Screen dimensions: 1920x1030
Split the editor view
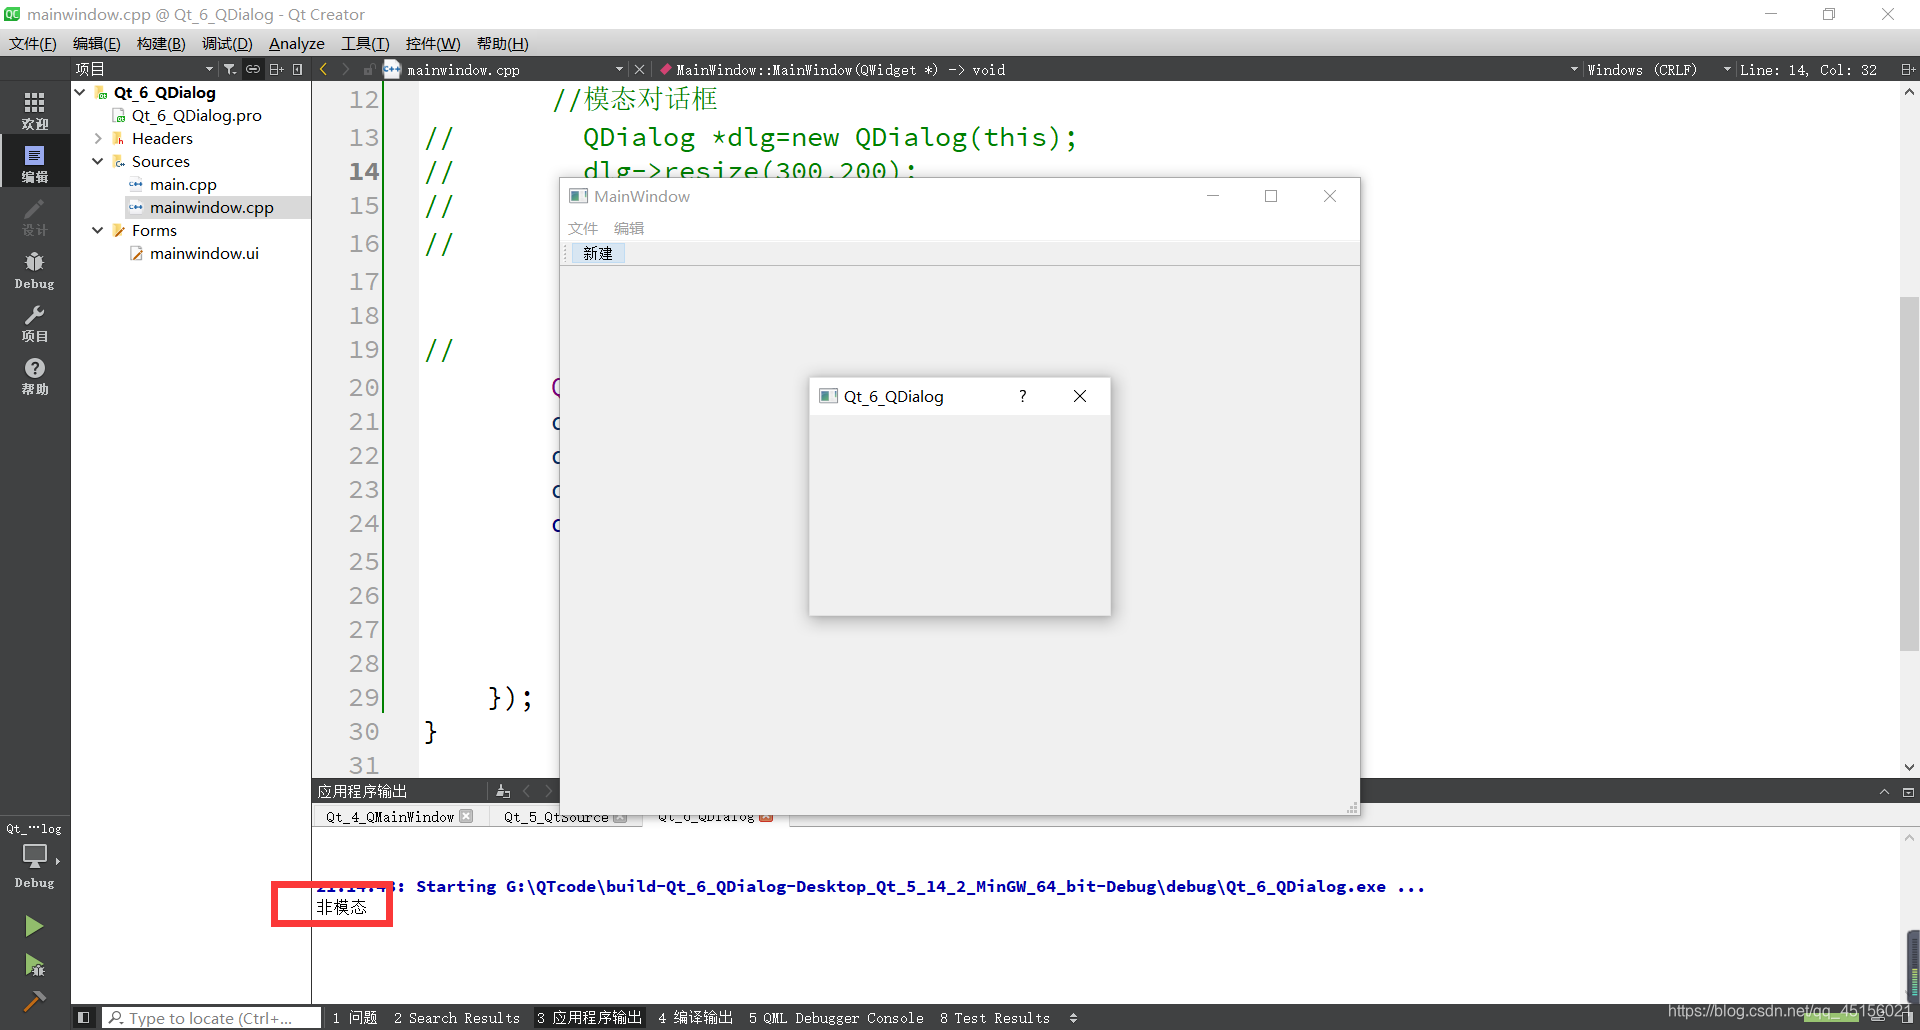[x=1908, y=69]
